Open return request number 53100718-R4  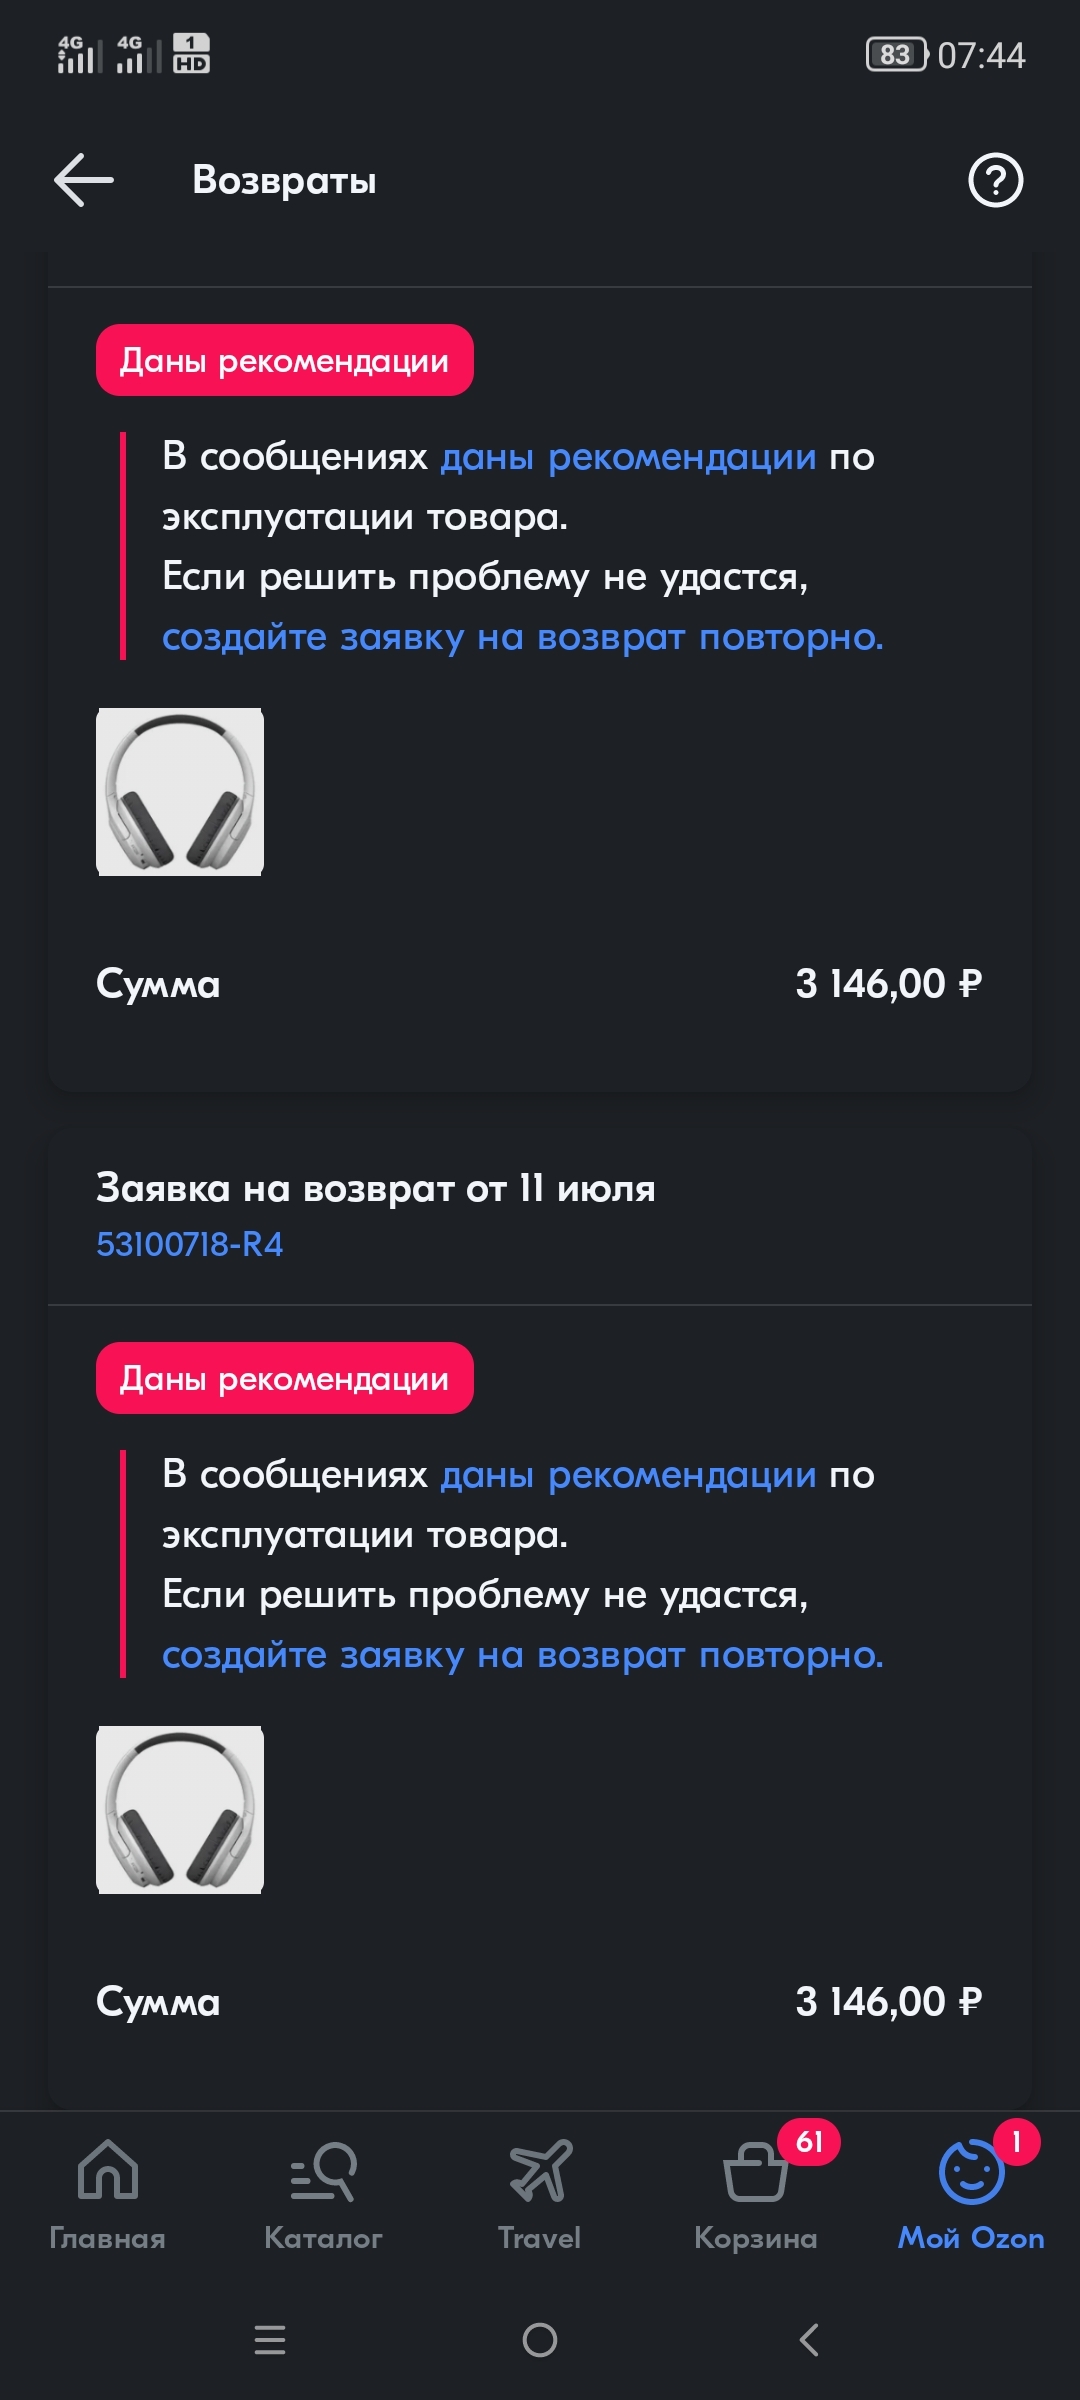(190, 1244)
